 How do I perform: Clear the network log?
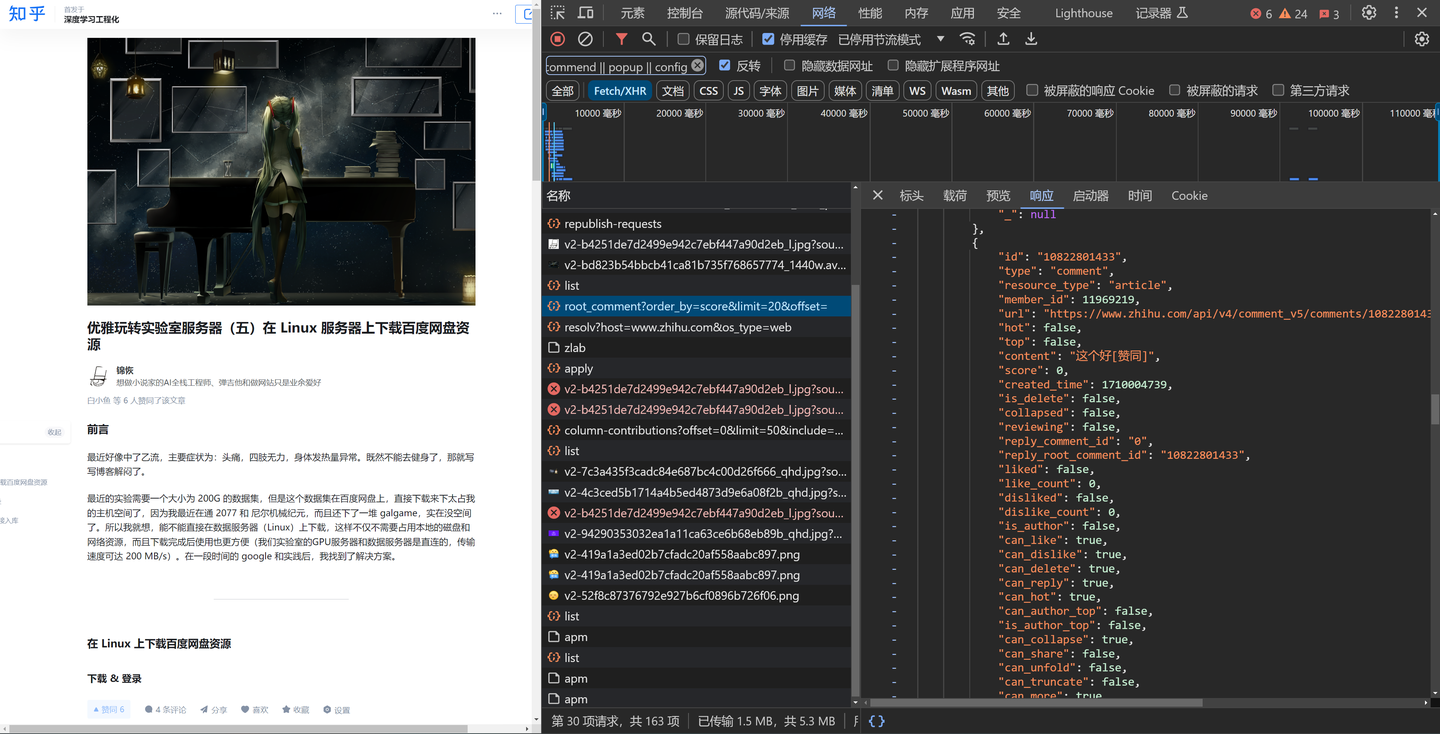[585, 39]
